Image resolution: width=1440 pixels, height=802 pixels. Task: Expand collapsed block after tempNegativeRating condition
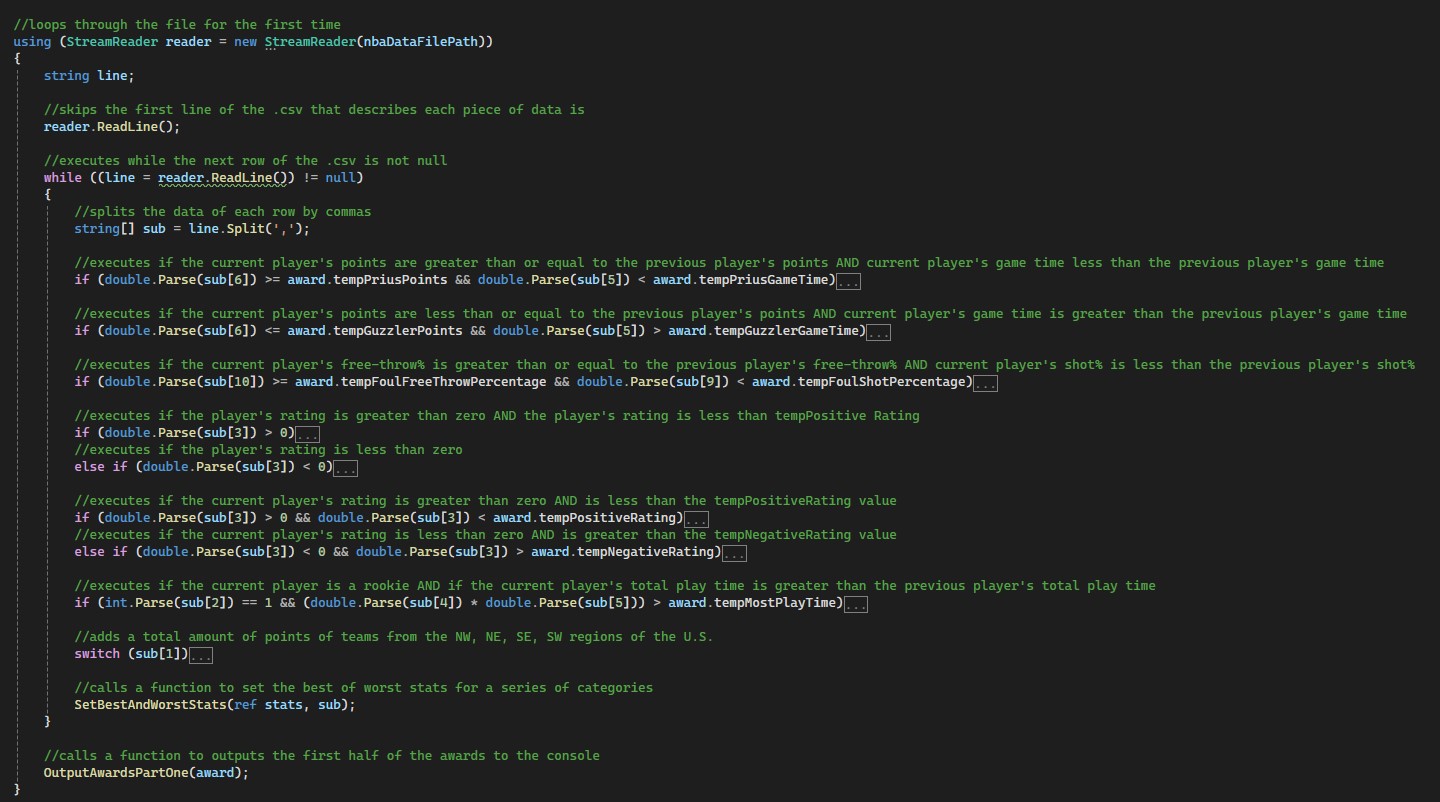click(734, 553)
